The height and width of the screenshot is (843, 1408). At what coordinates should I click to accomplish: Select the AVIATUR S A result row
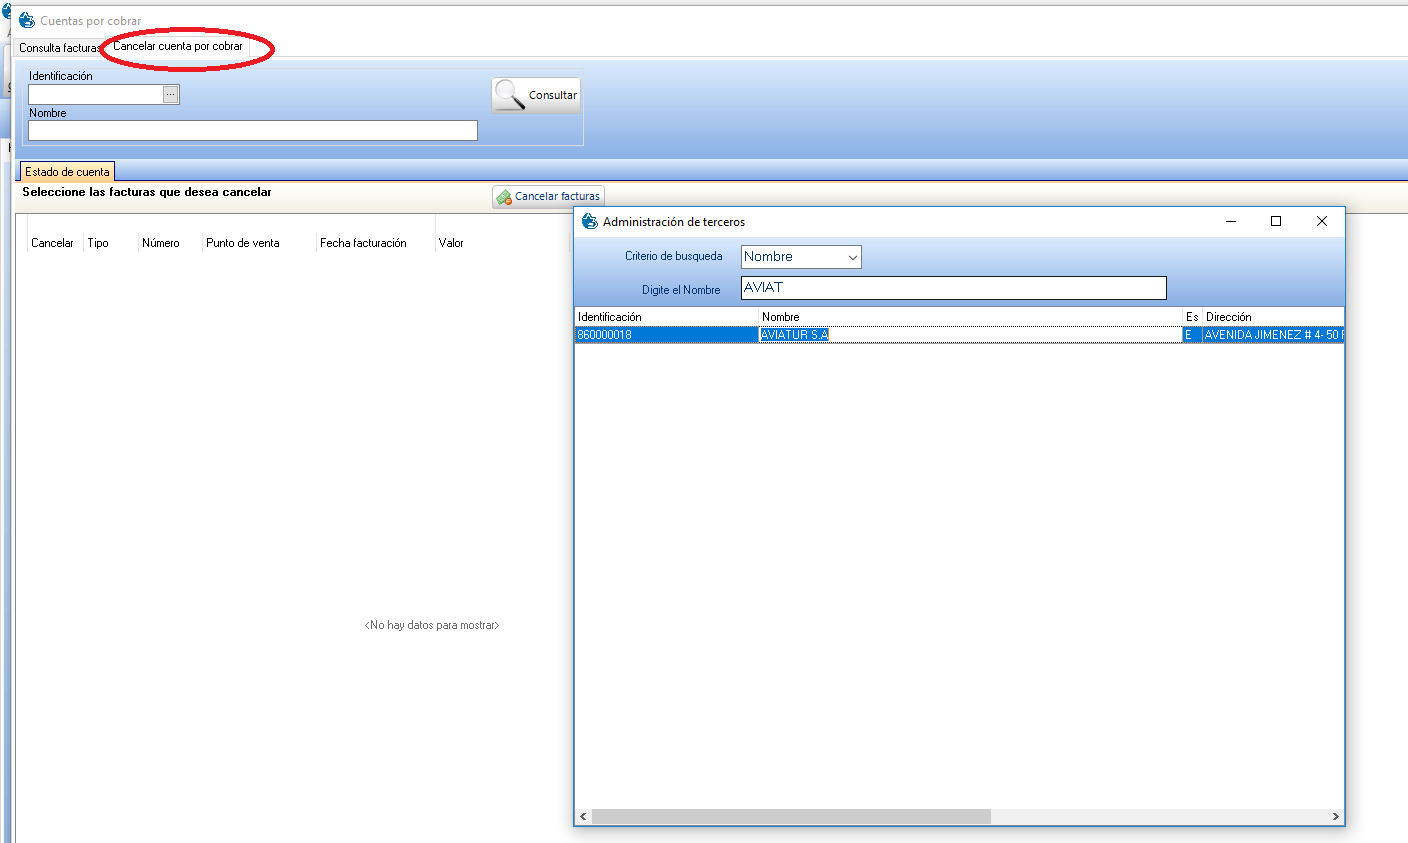coord(900,335)
